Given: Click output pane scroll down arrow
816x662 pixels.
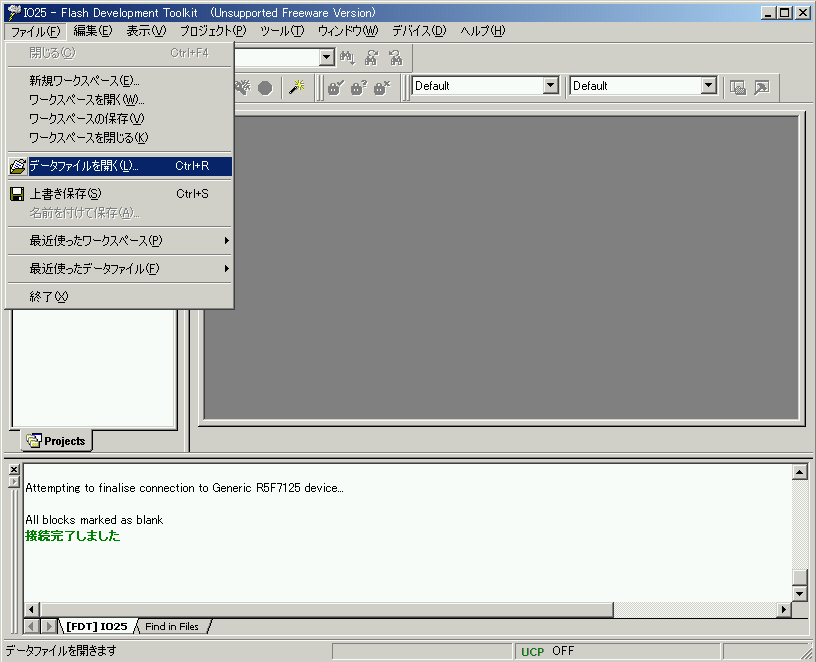Looking at the screenshot, I should click(799, 593).
